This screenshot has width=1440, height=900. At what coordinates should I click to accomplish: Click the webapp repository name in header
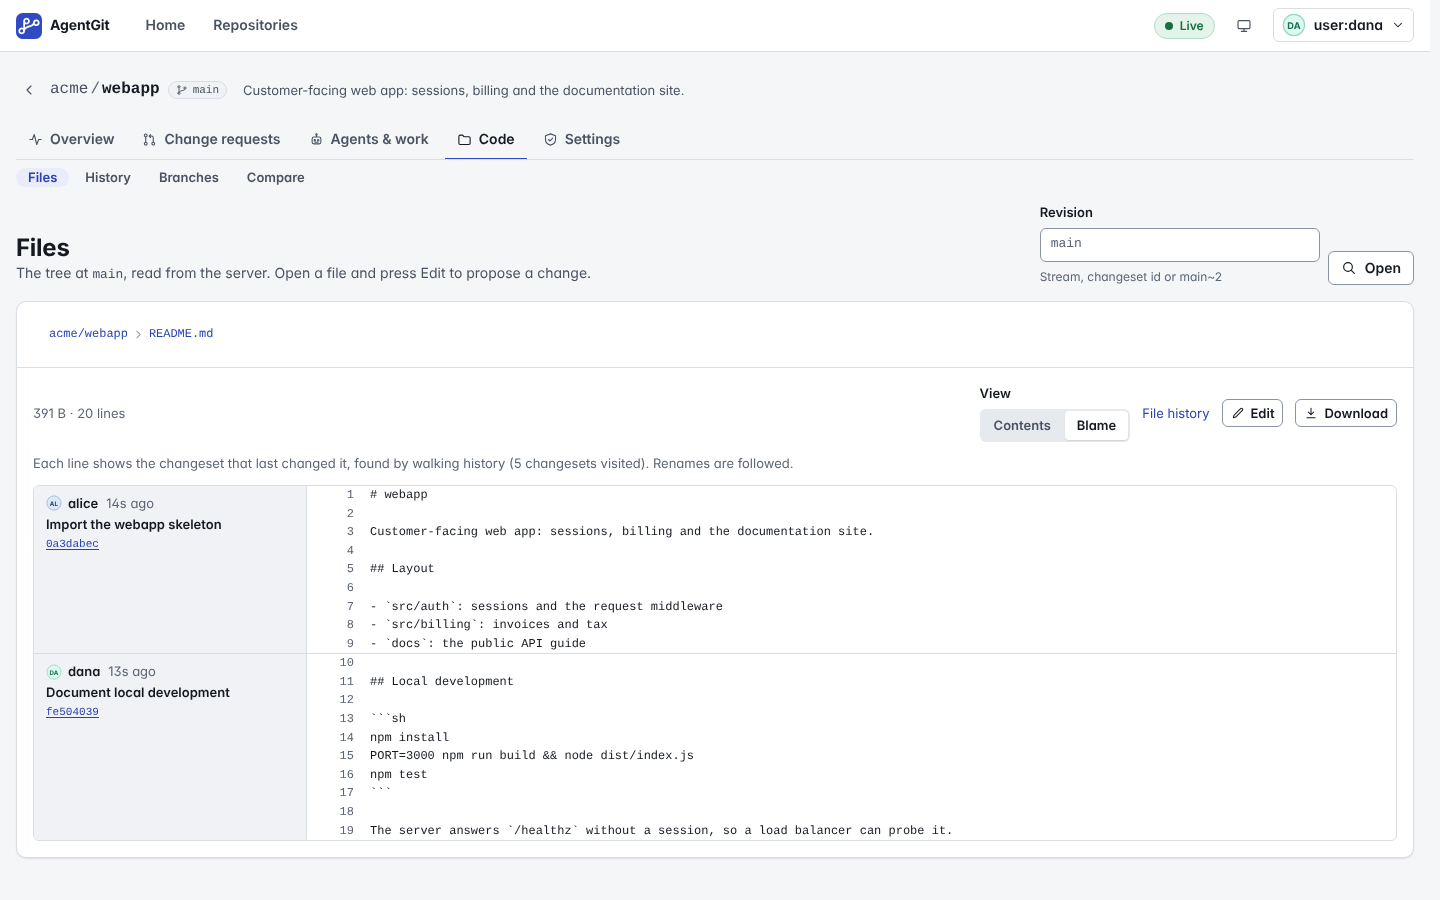(x=130, y=88)
